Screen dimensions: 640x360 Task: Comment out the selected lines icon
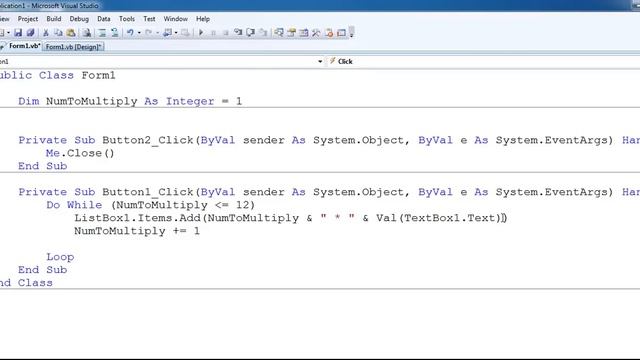(102, 33)
